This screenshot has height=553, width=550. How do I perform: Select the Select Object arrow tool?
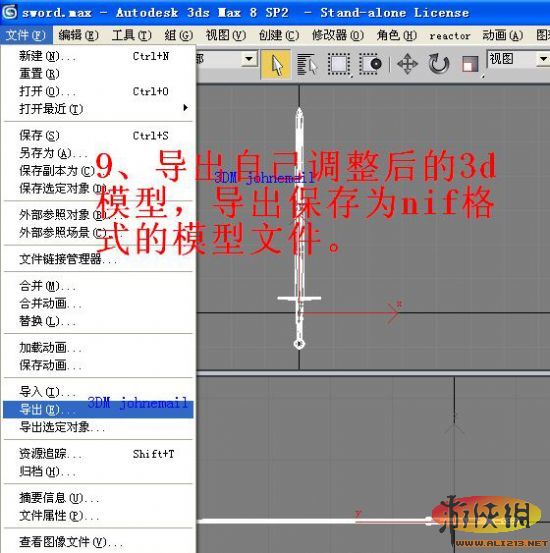pyautogui.click(x=276, y=65)
